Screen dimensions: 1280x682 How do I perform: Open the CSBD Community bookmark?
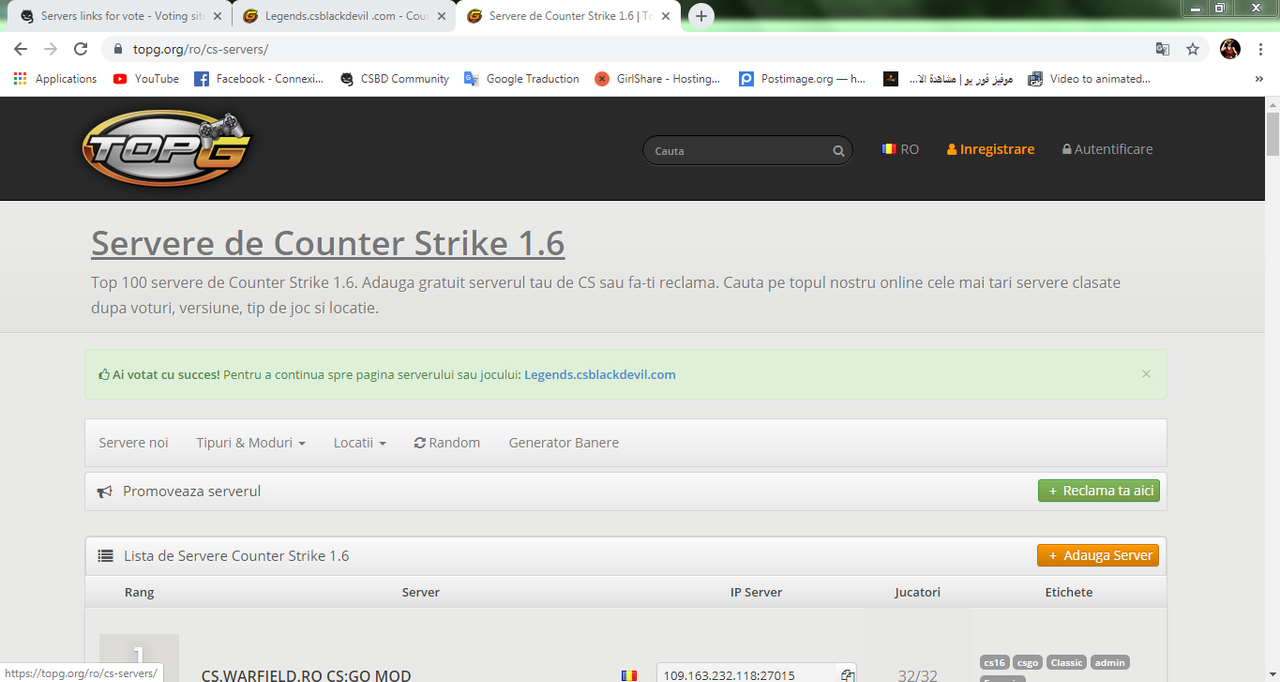(394, 79)
